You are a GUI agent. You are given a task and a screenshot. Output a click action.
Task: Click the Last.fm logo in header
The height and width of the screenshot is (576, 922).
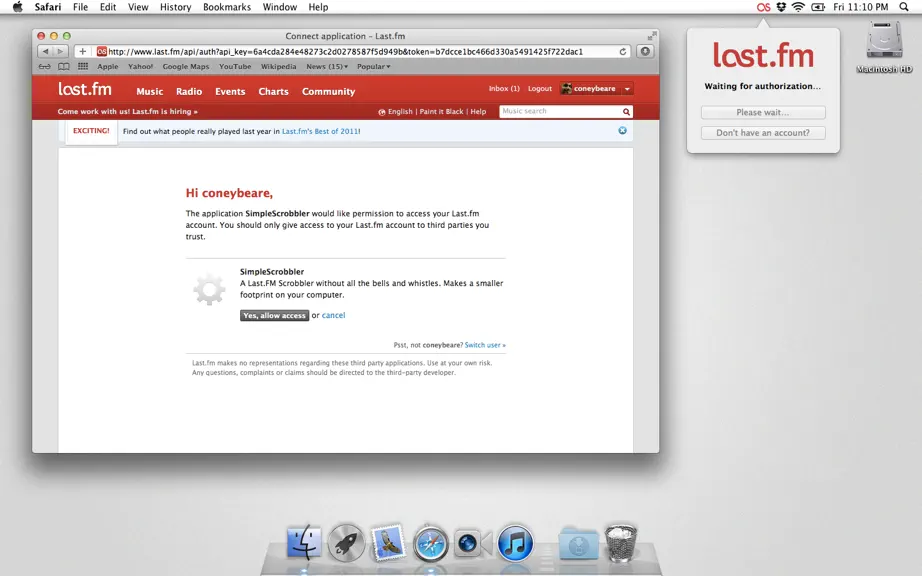(85, 89)
